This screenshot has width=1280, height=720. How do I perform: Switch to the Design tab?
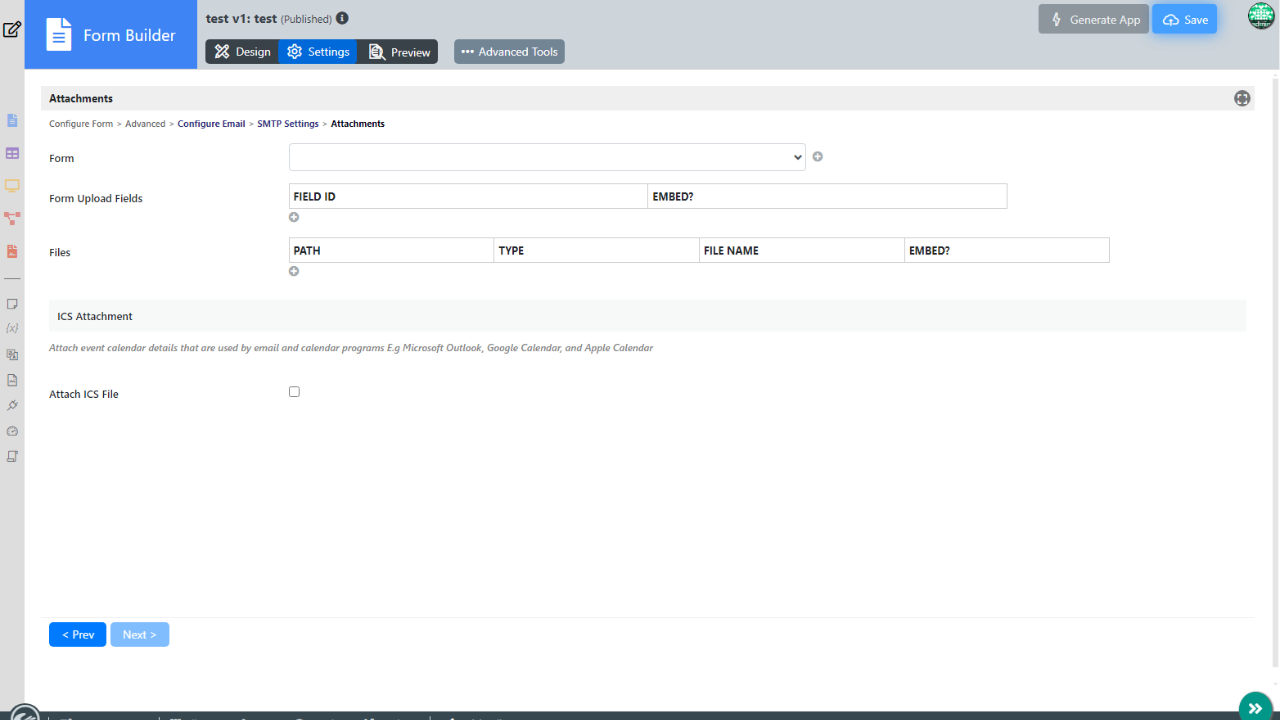pos(242,52)
